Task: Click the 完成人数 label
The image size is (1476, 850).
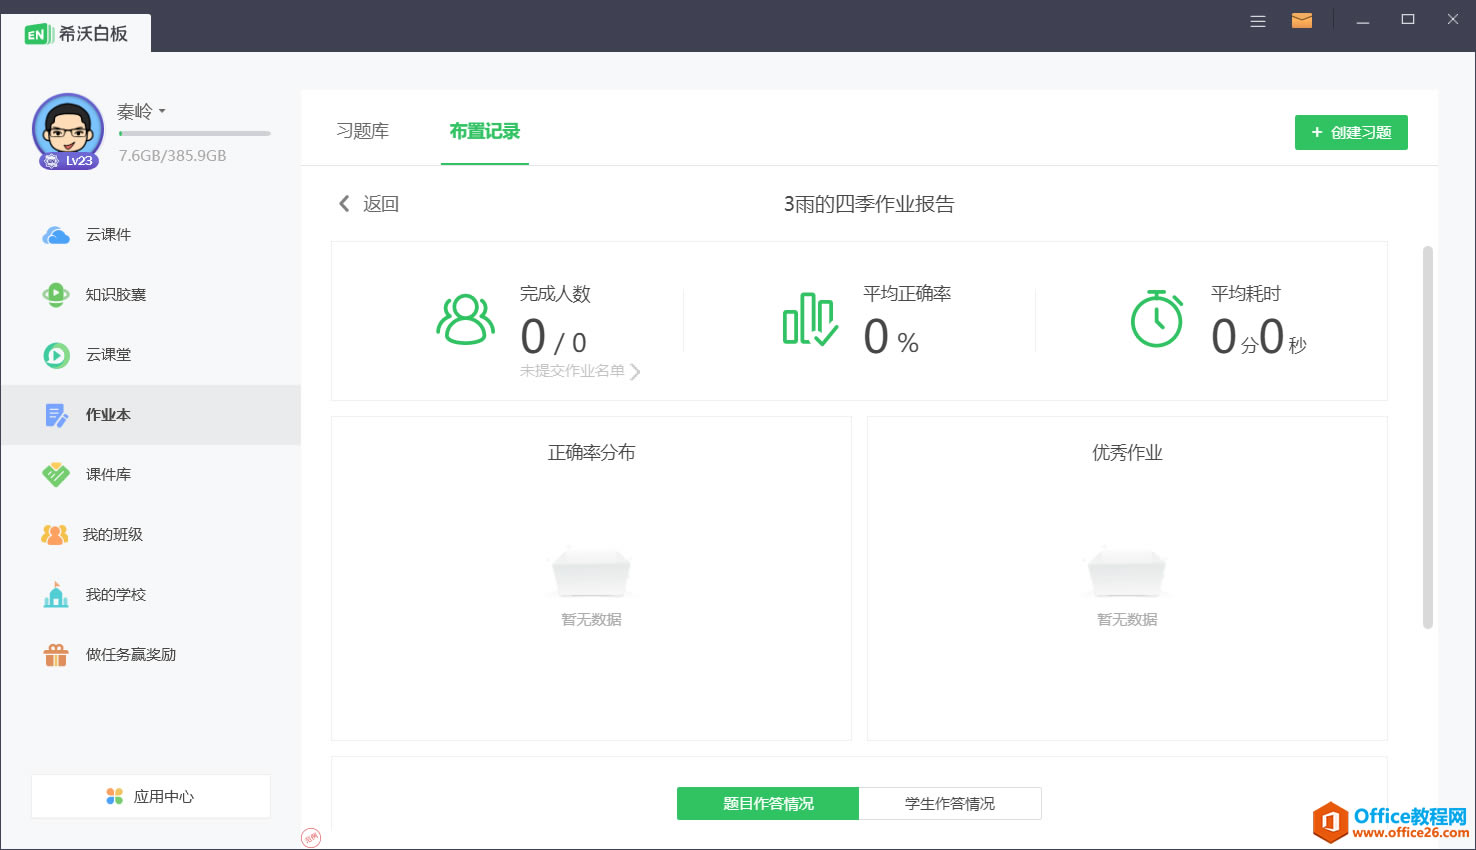Action: point(555,294)
